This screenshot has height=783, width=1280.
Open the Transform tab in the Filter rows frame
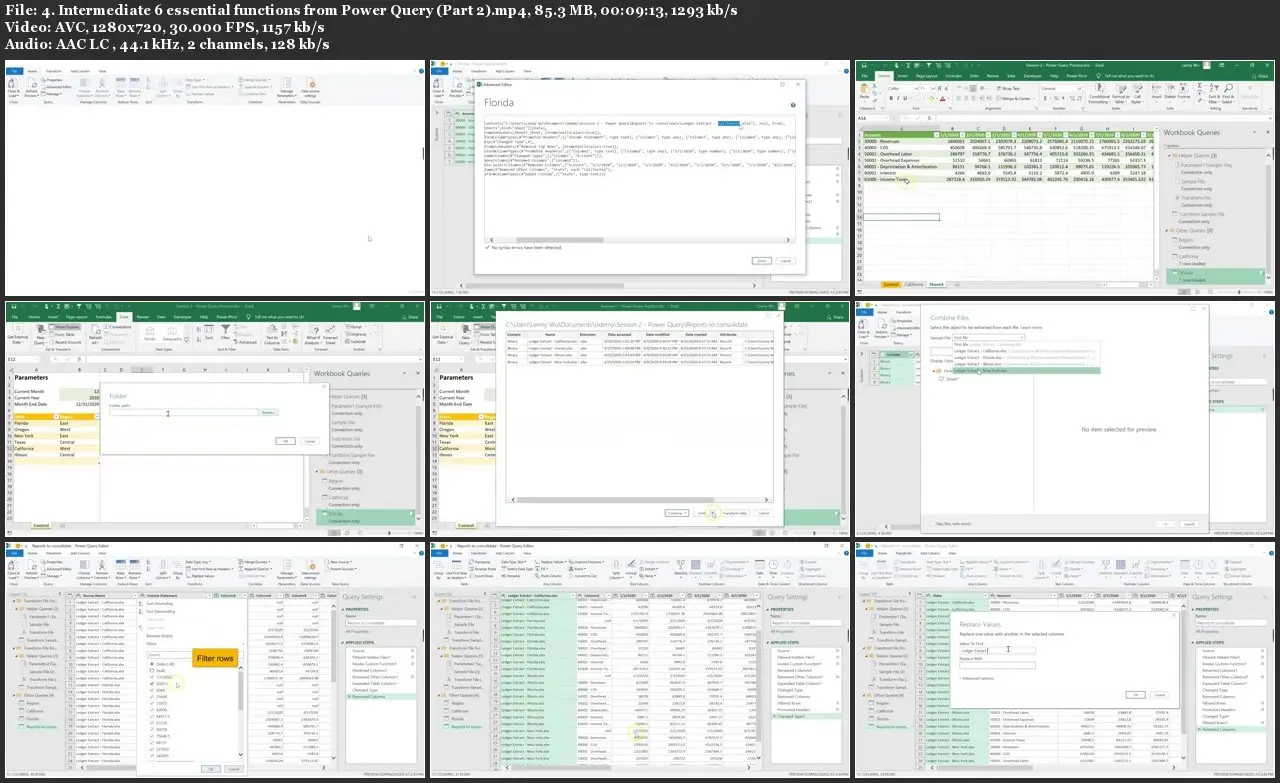point(53,553)
